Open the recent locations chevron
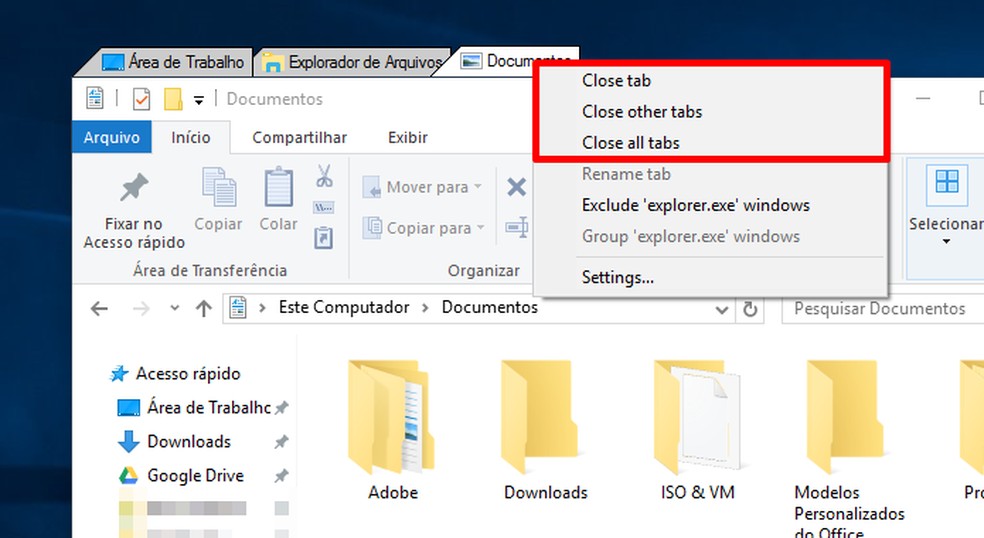 (174, 308)
